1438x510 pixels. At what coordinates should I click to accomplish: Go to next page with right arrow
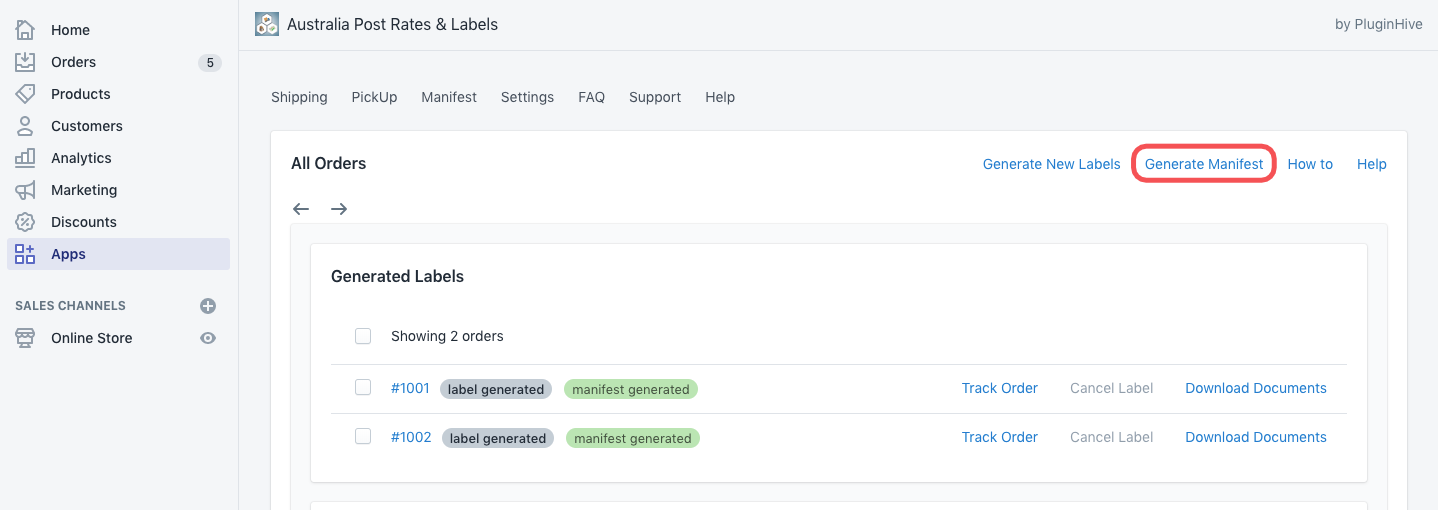(x=339, y=209)
